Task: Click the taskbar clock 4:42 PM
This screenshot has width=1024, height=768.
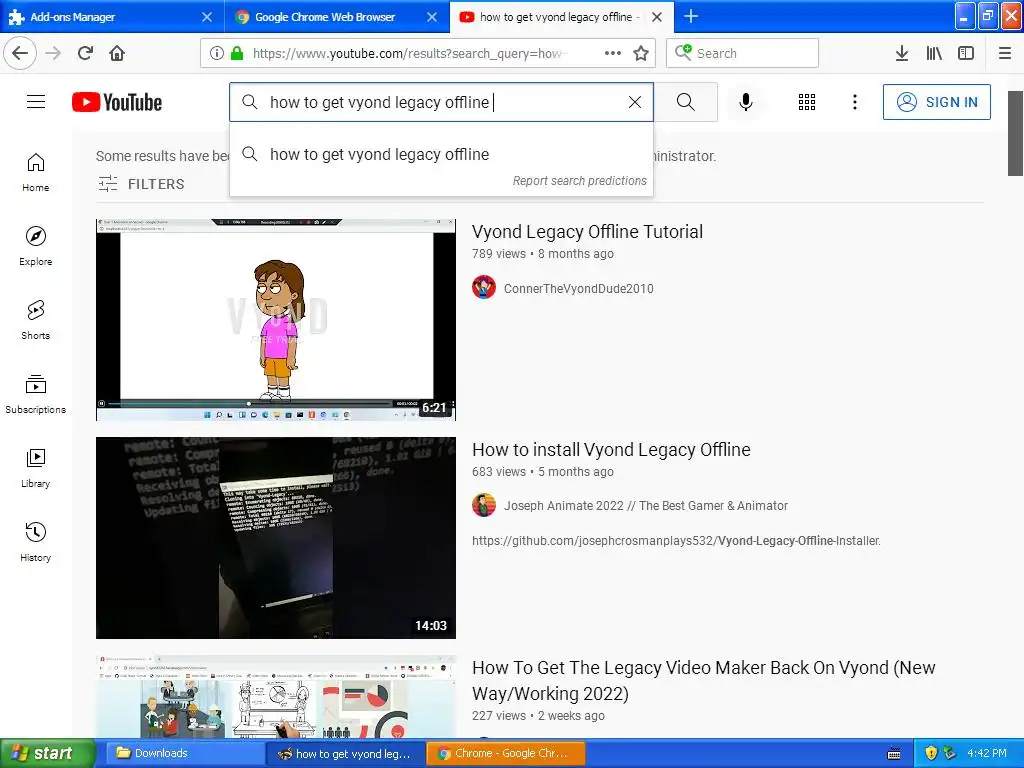Action: tap(987, 753)
